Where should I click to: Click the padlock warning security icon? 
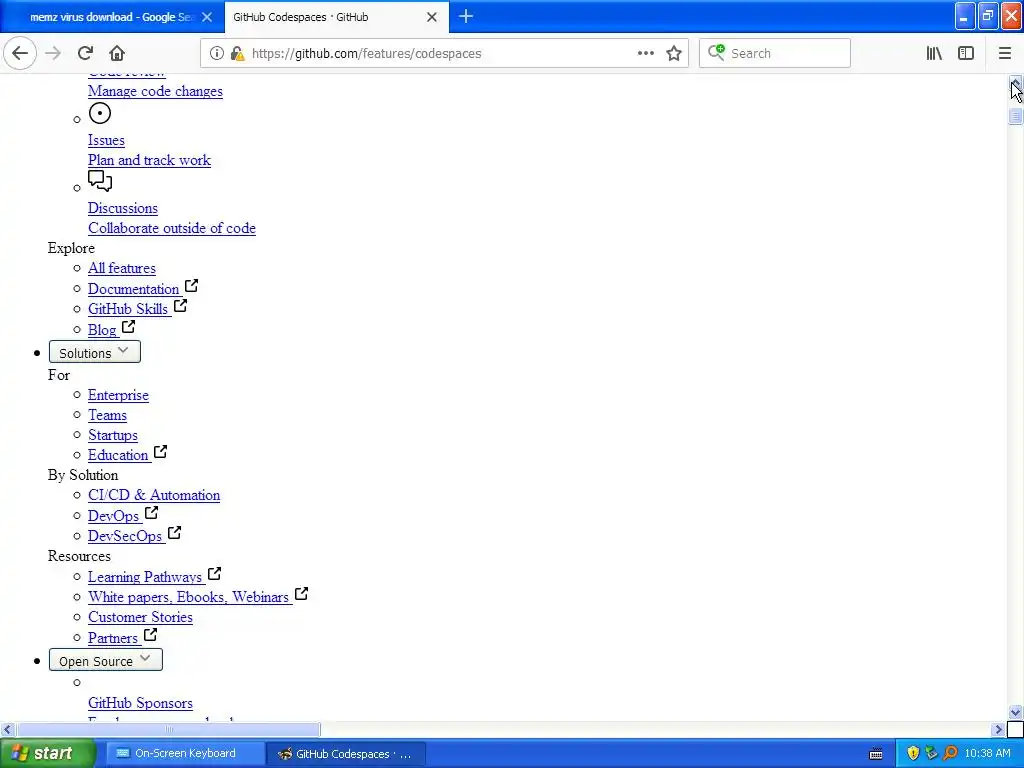[x=238, y=53]
